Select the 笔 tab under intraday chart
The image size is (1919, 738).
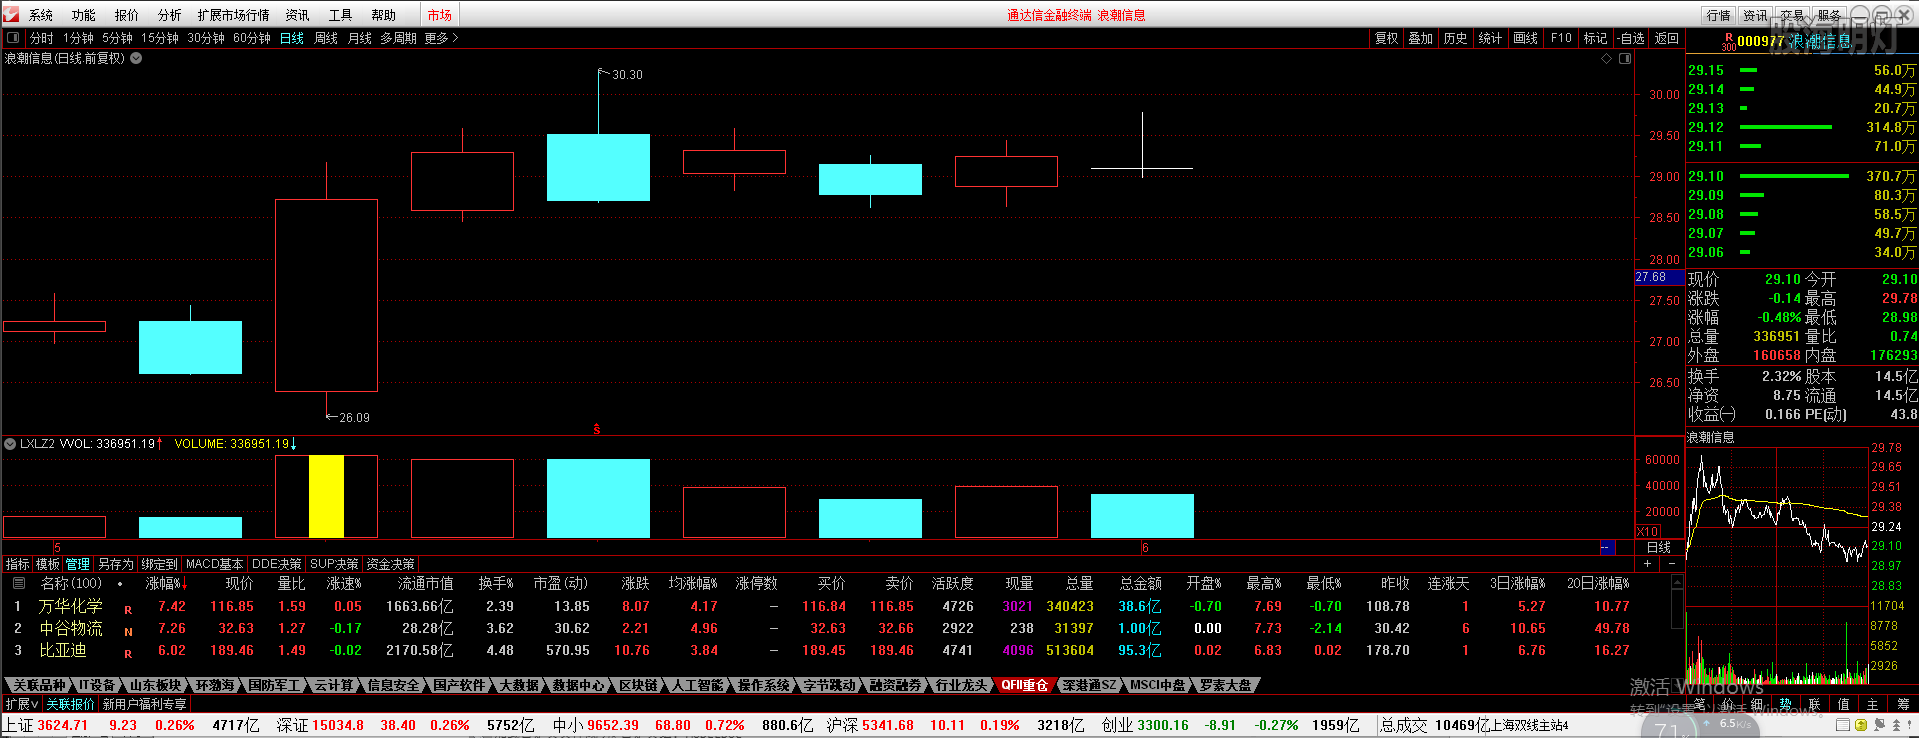[x=1700, y=704]
